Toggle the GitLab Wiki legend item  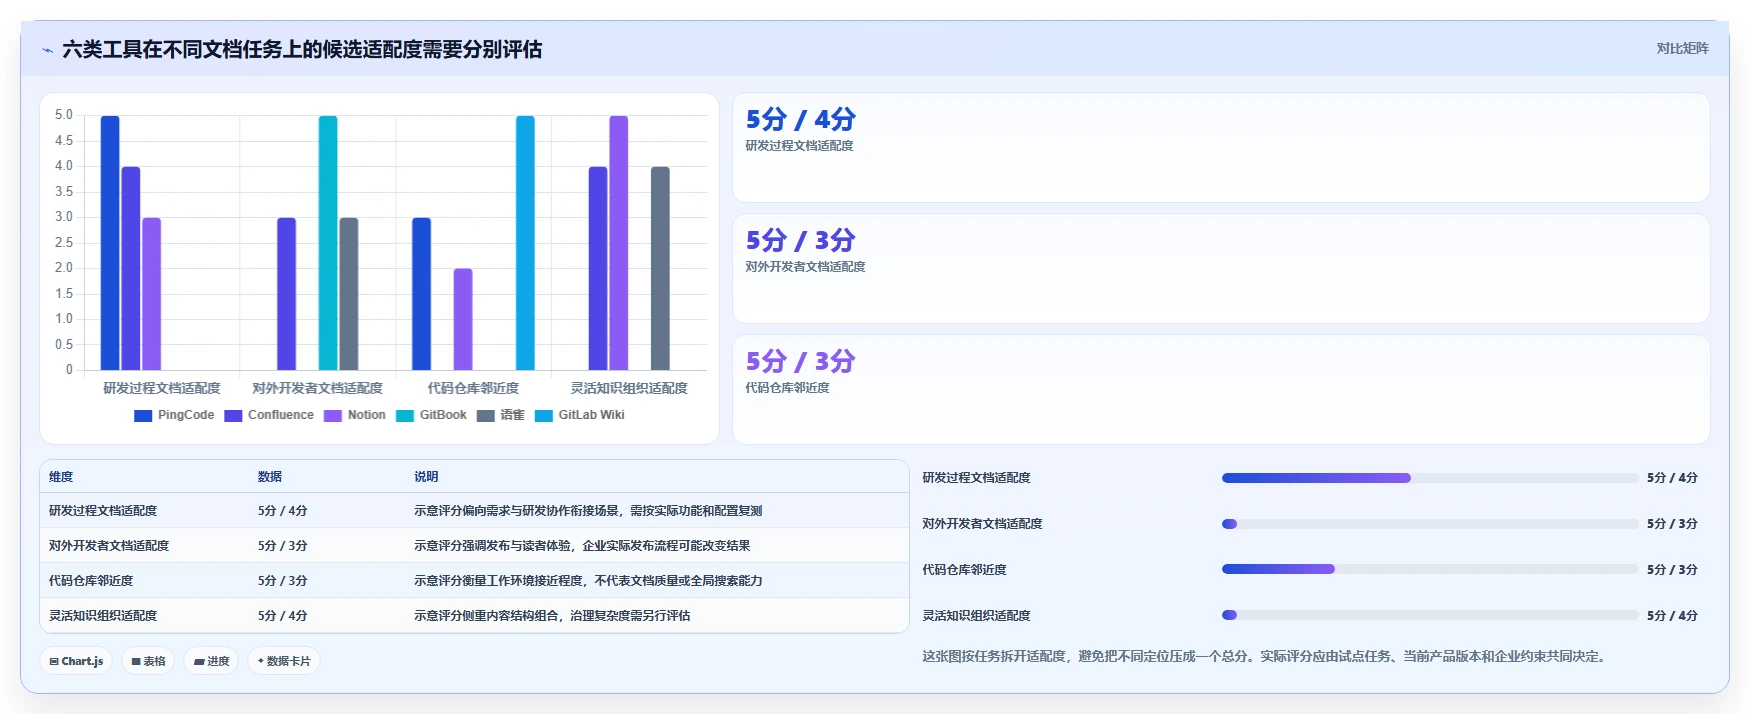coord(579,415)
